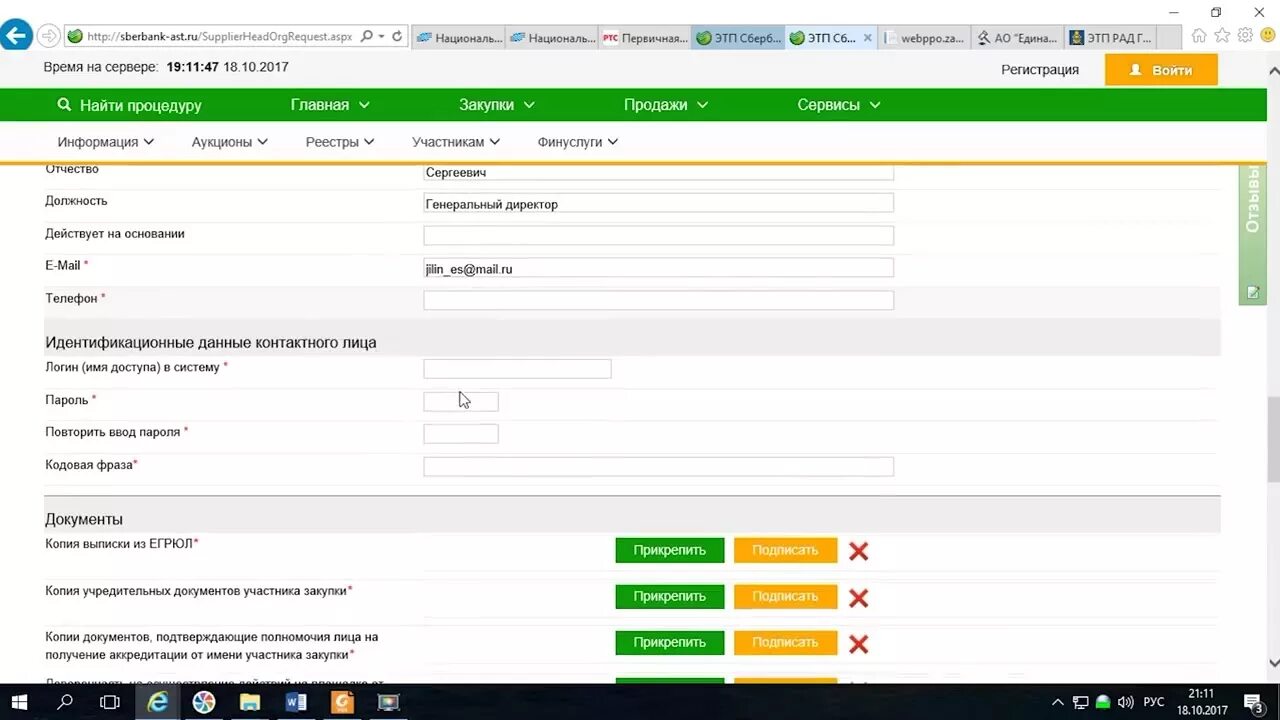The width and height of the screenshot is (1280, 720).
Task: Expand the Участникам submenu
Action: 456,142
